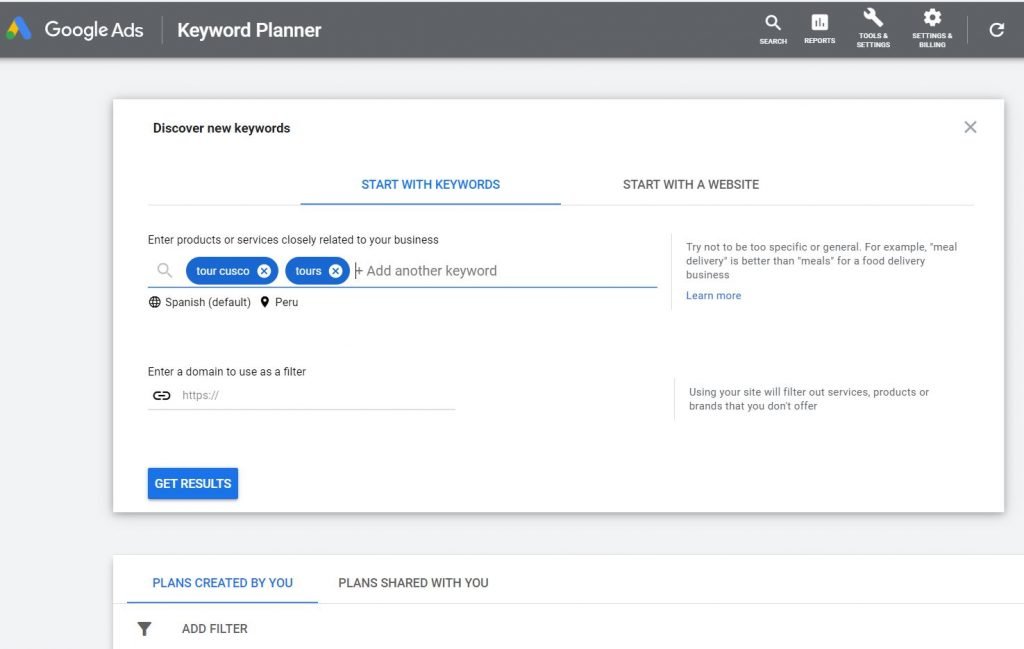Click the refresh icon in header
Image resolution: width=1024 pixels, height=649 pixels.
pos(997,29)
